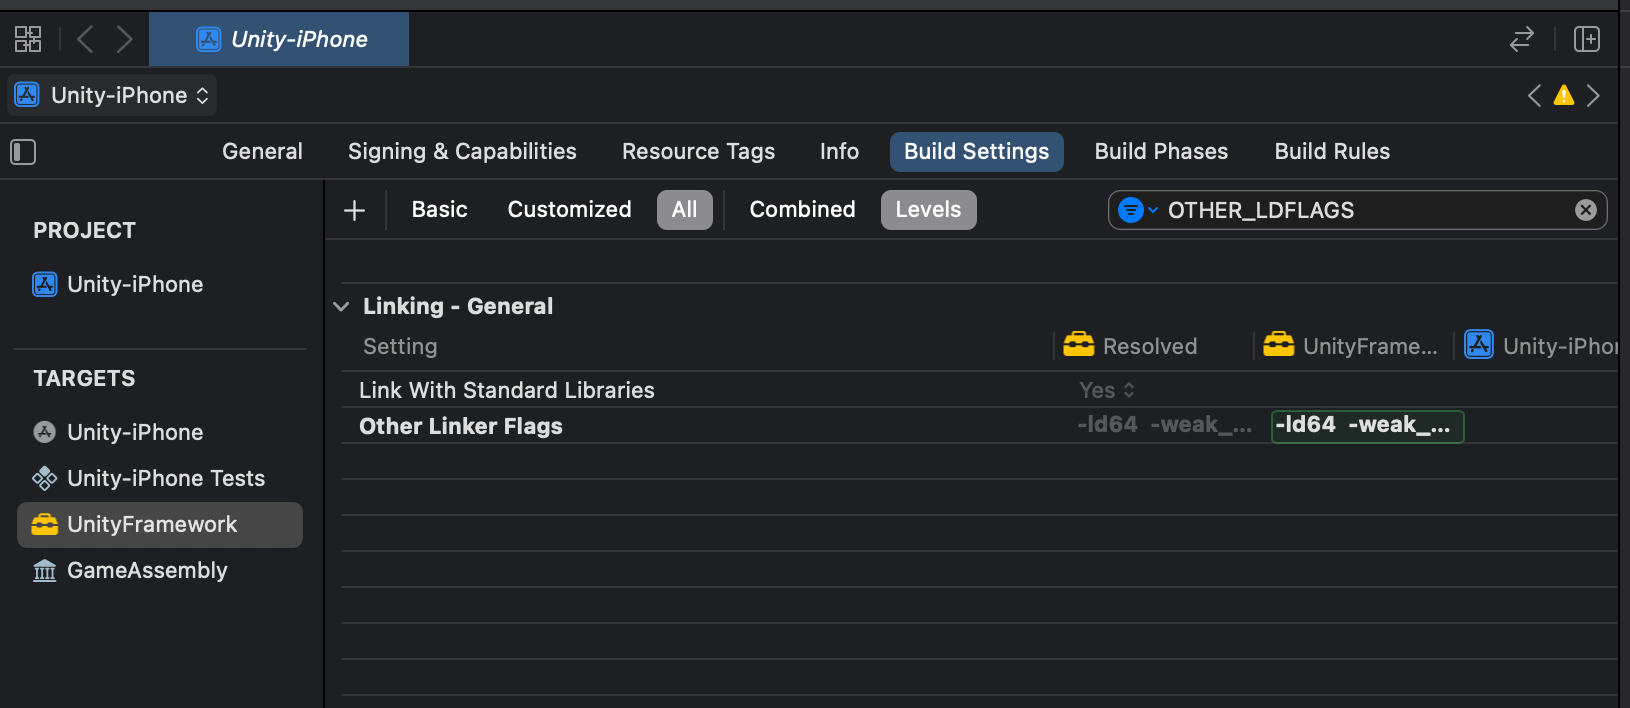Image resolution: width=1630 pixels, height=708 pixels.
Task: Show All build settings
Action: 684,210
